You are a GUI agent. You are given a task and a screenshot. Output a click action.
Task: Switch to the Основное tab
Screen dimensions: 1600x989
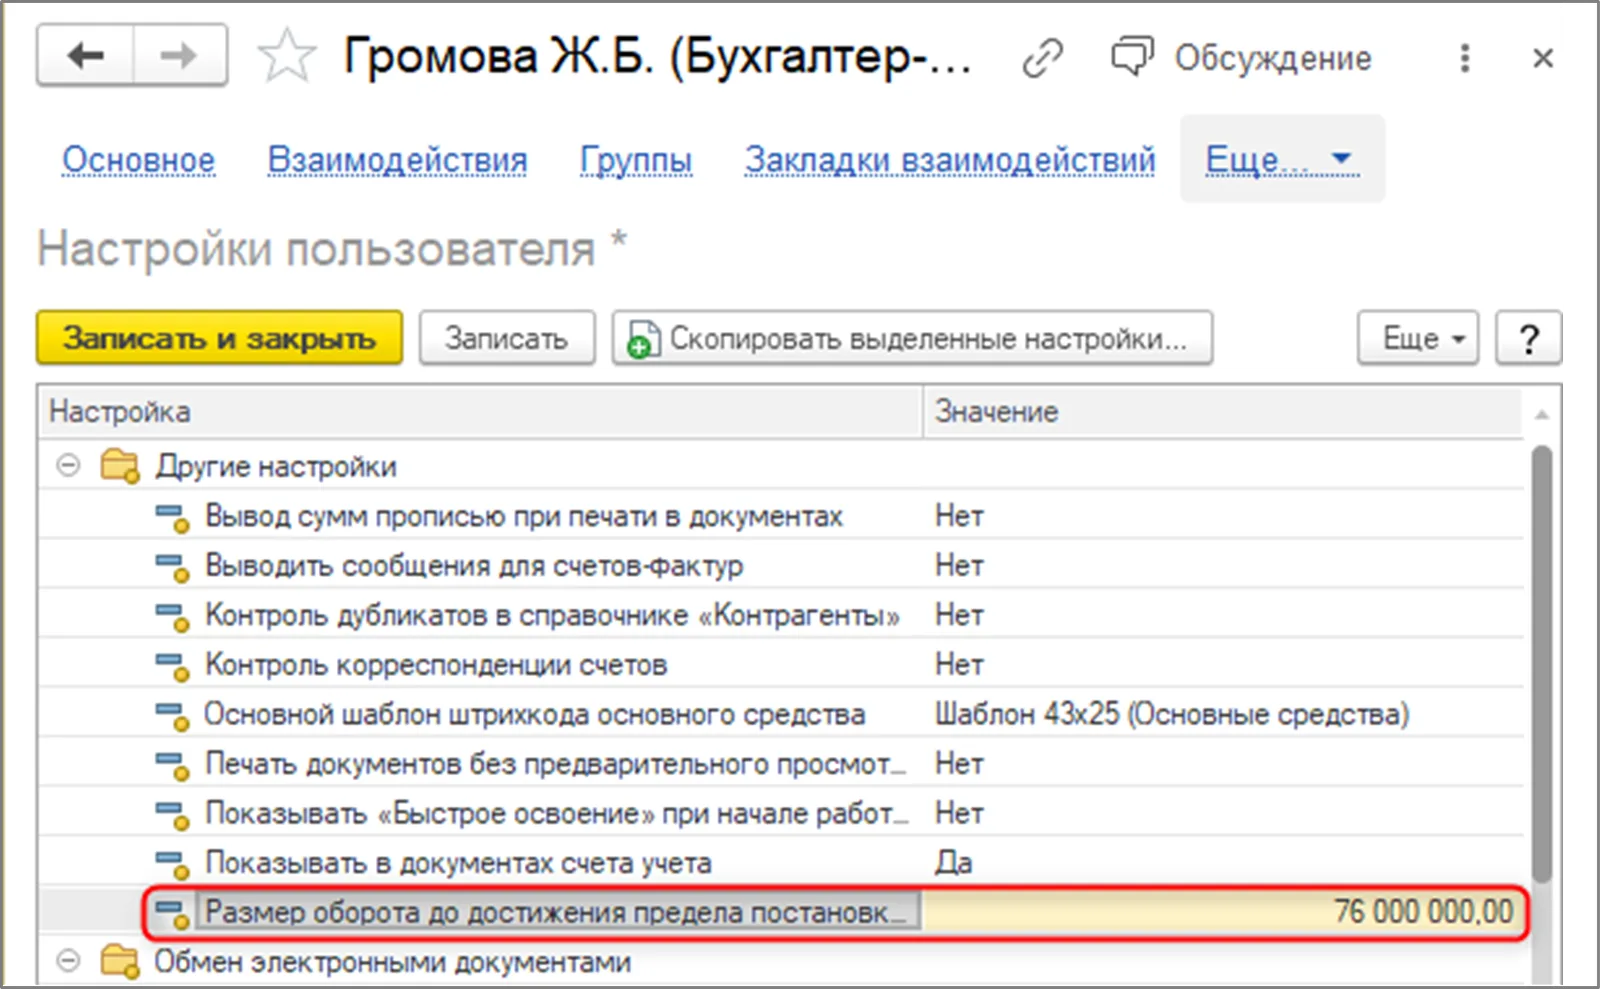(x=138, y=159)
